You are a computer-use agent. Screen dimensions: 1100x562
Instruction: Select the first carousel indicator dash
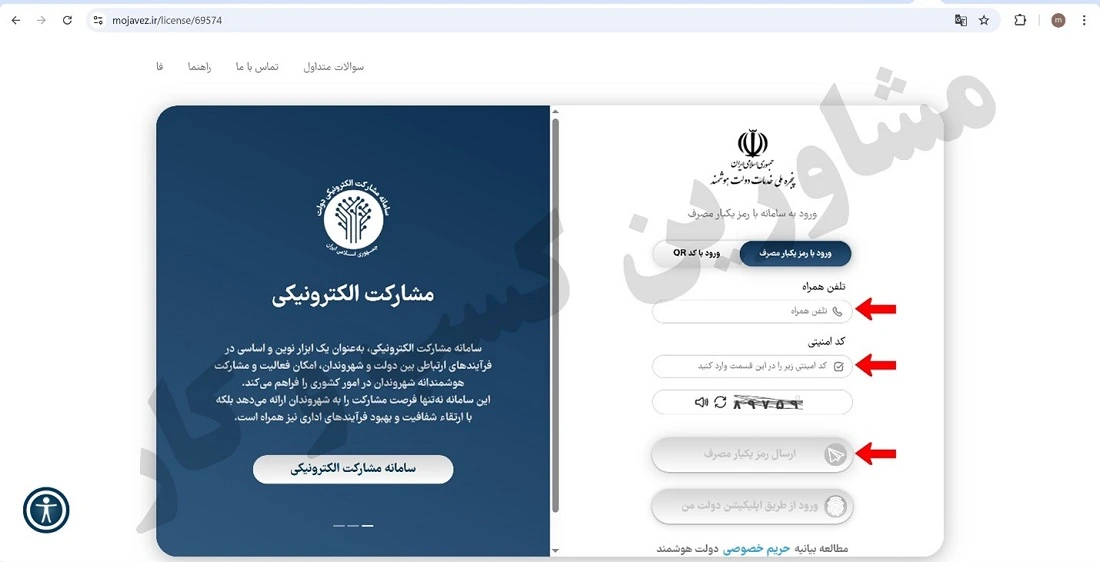click(x=339, y=526)
